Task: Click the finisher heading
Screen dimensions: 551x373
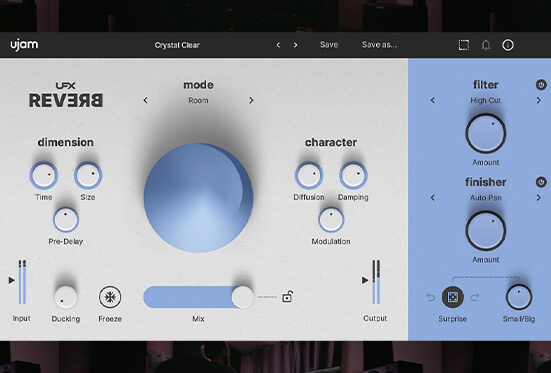Action: [x=486, y=182]
